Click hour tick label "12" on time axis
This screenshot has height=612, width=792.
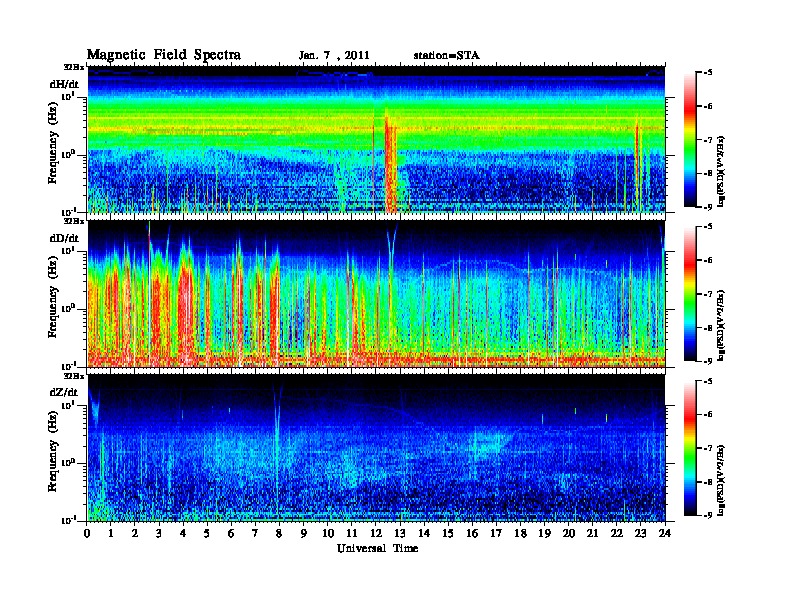point(376,533)
